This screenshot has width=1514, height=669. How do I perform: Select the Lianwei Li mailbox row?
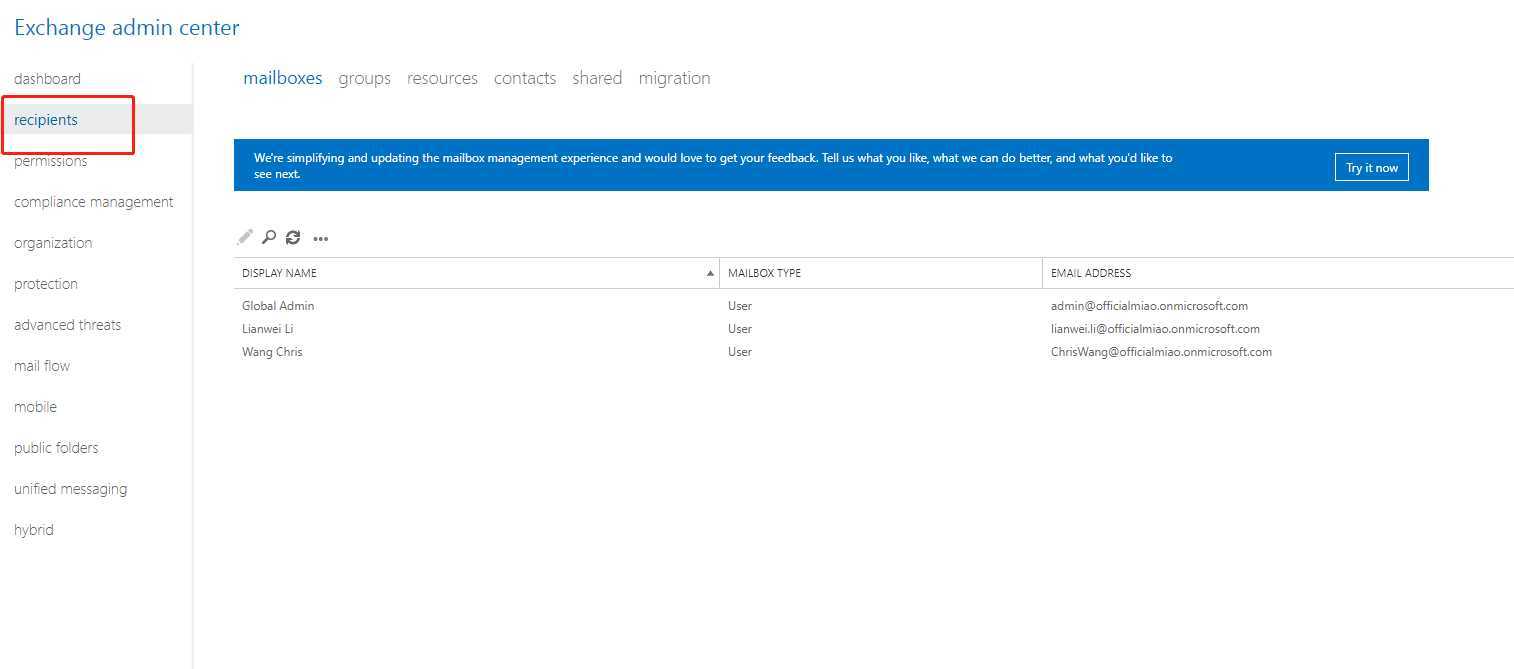(873, 329)
